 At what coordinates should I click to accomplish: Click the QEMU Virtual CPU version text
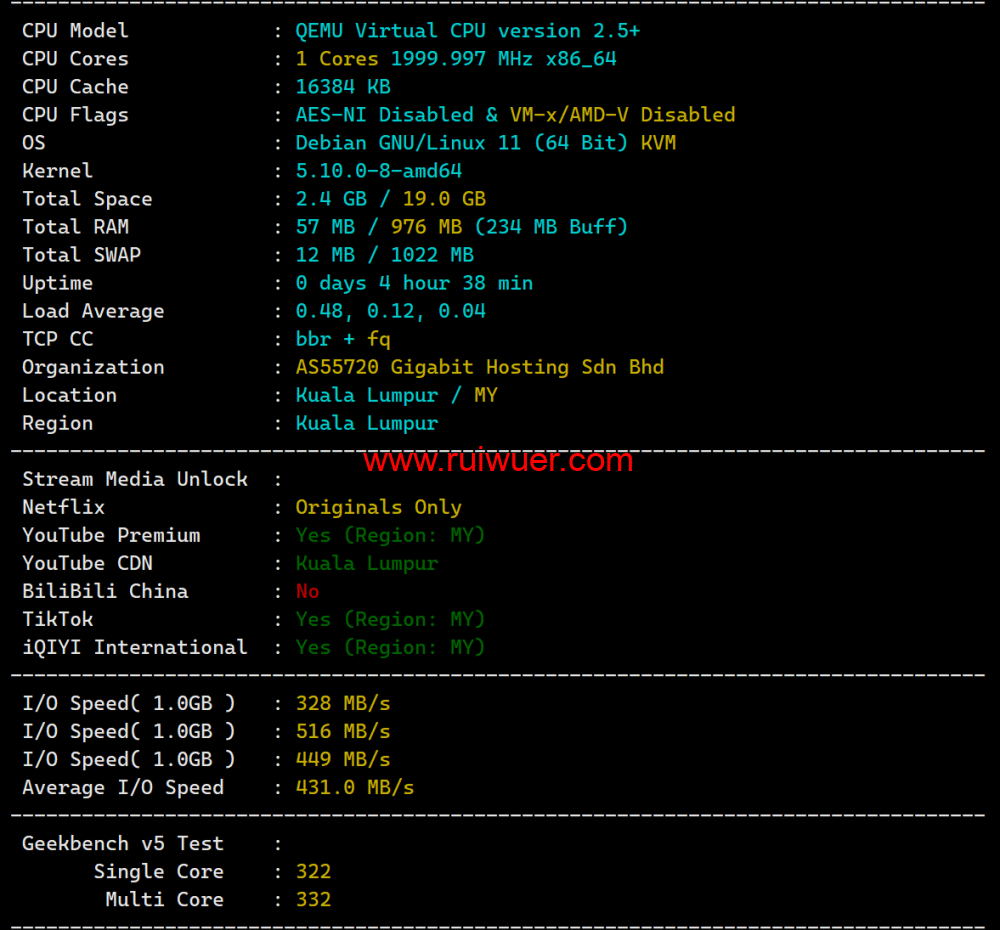pyautogui.click(x=467, y=31)
